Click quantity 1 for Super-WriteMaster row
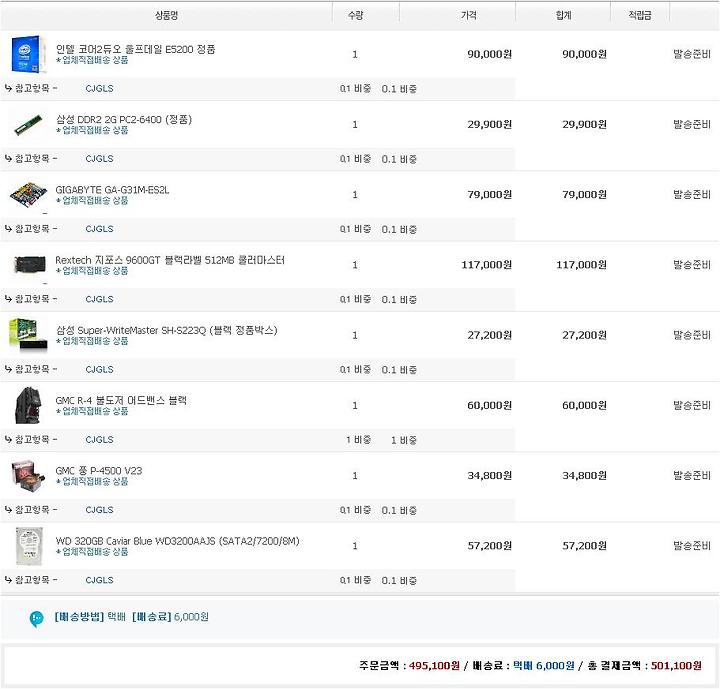 355,335
